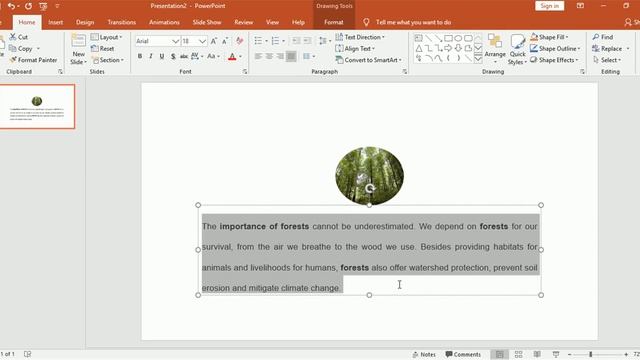Open the font name dropdown showing Arial
640x360 pixels.
[175, 41]
